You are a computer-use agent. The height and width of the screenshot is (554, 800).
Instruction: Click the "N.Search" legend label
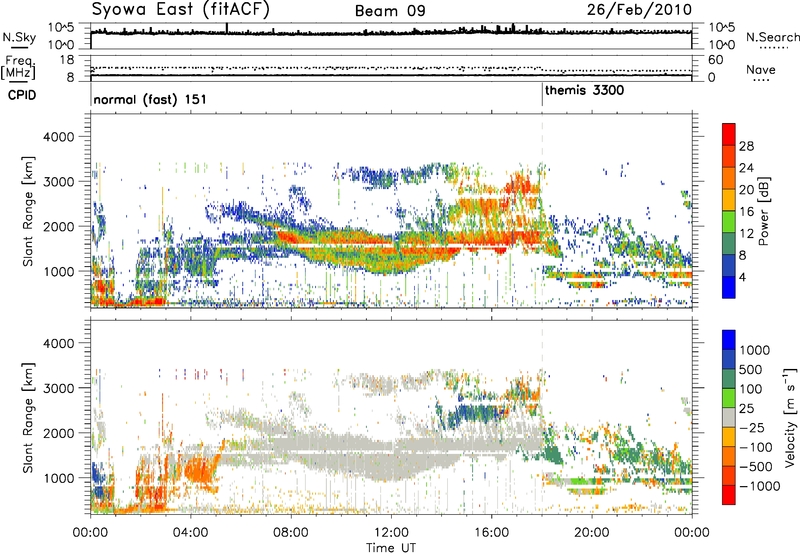pyautogui.click(x=772, y=37)
